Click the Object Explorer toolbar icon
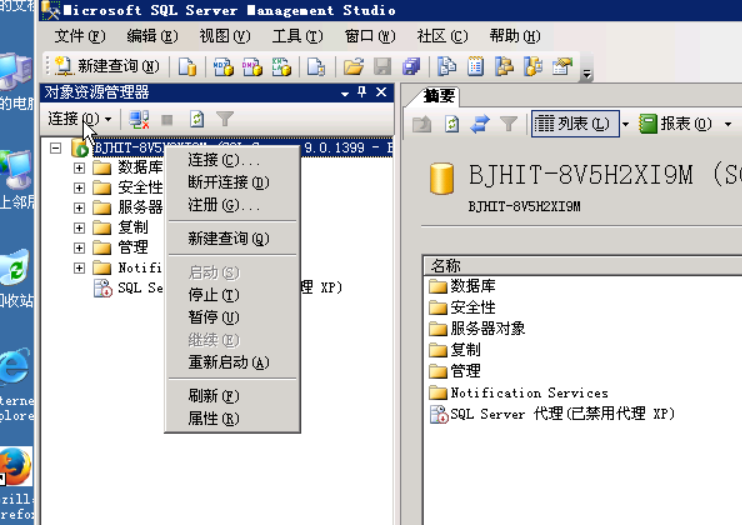 (504, 66)
